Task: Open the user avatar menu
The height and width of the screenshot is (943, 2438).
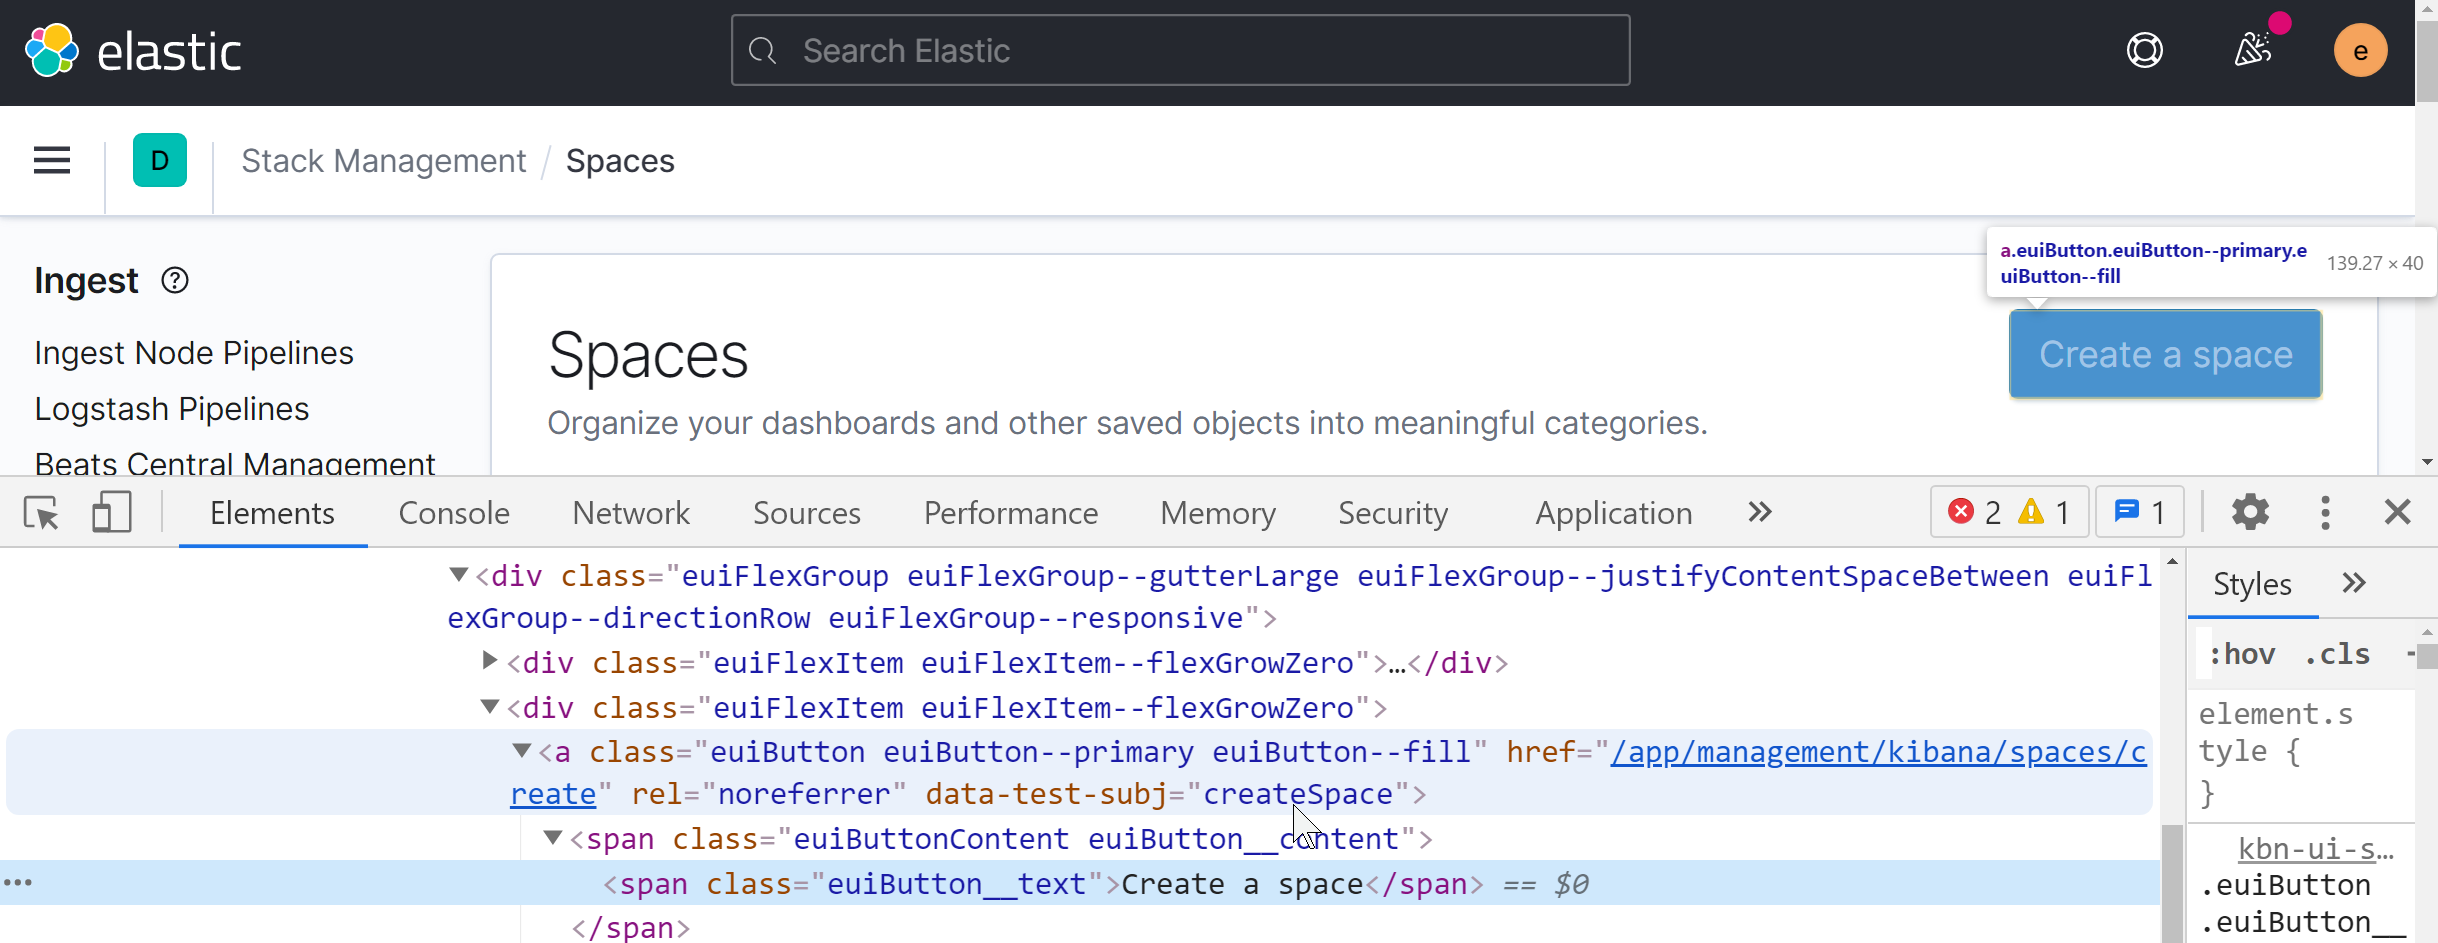Action: (x=2360, y=50)
